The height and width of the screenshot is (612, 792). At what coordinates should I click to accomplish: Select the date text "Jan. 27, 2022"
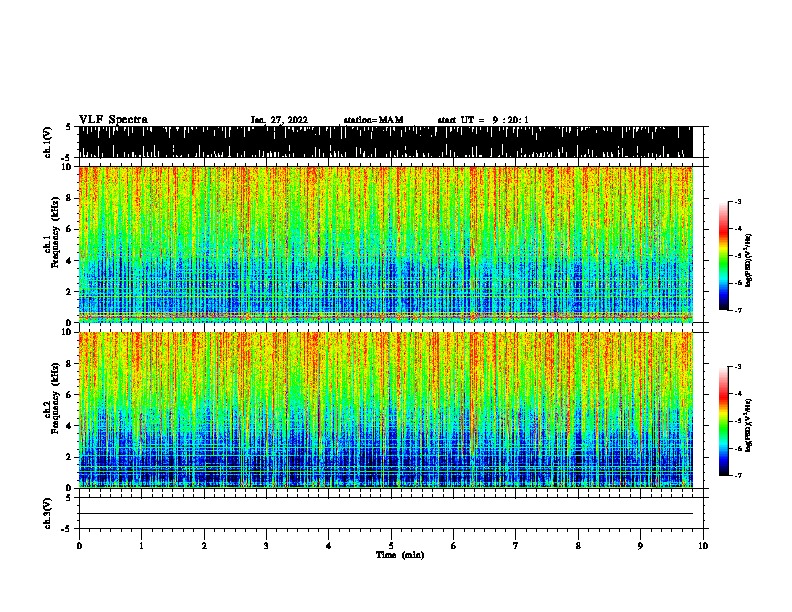pos(279,120)
